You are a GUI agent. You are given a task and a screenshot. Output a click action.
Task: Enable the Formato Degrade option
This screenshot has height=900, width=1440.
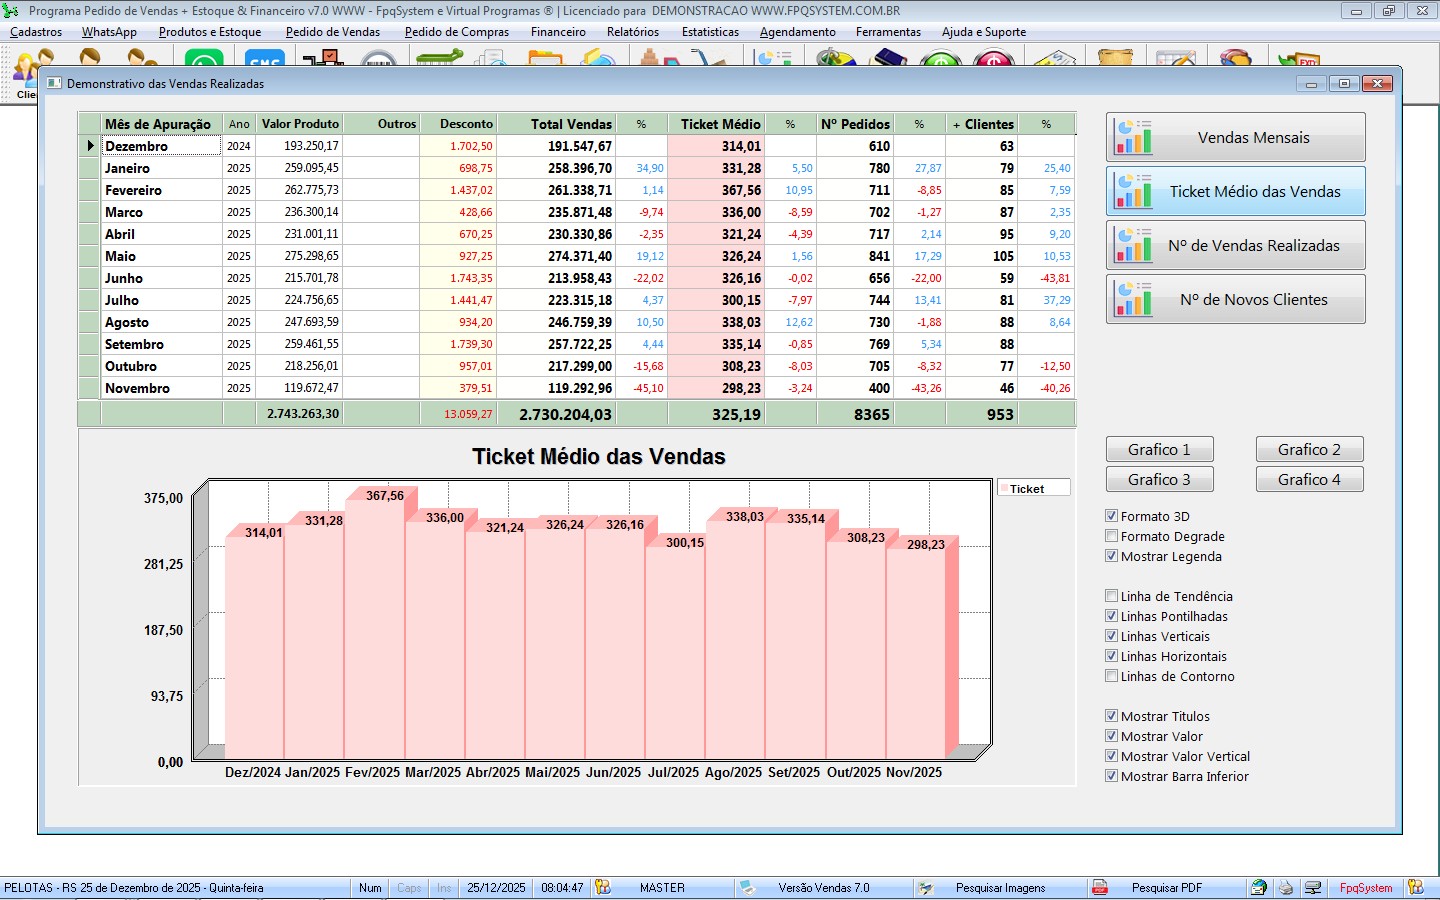pos(1111,536)
